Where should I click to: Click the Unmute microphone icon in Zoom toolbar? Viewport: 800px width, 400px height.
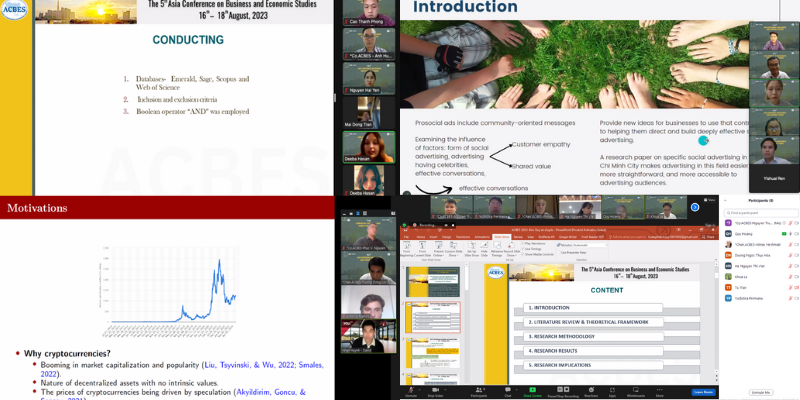click(411, 390)
